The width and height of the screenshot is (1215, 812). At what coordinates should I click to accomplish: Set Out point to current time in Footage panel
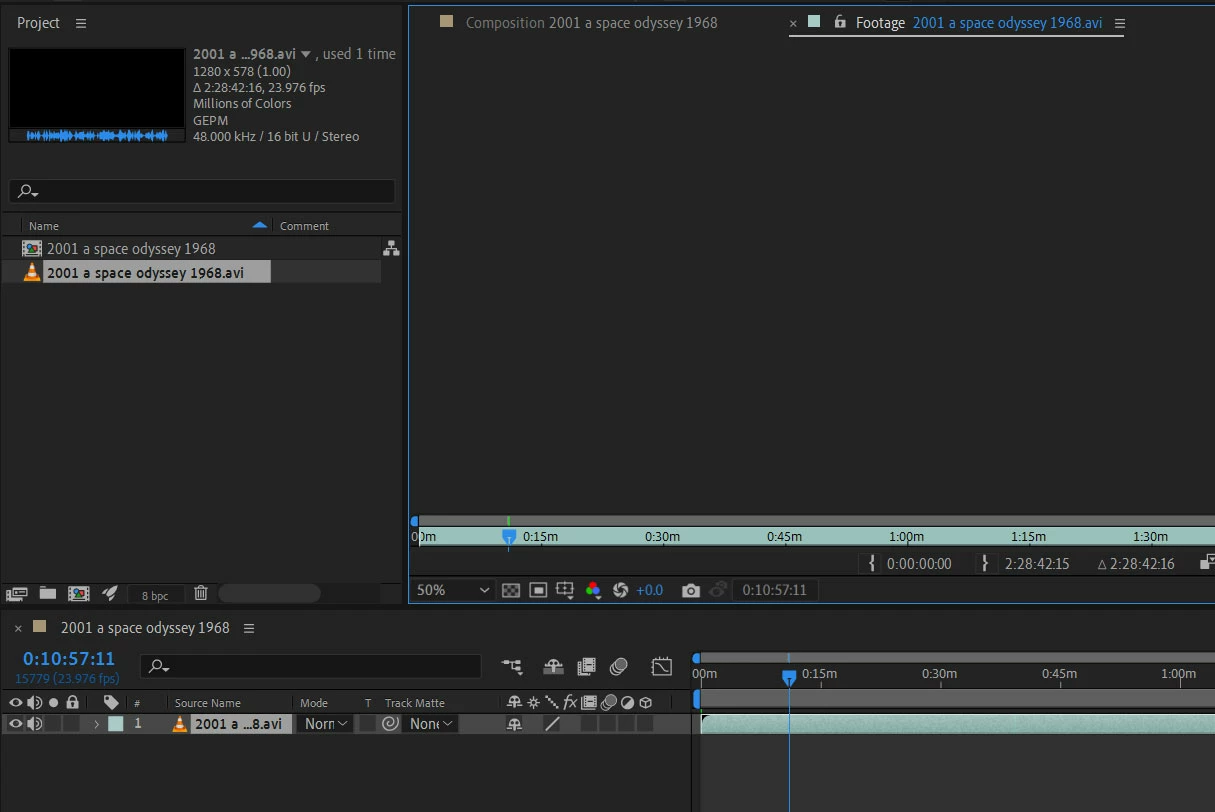[985, 563]
